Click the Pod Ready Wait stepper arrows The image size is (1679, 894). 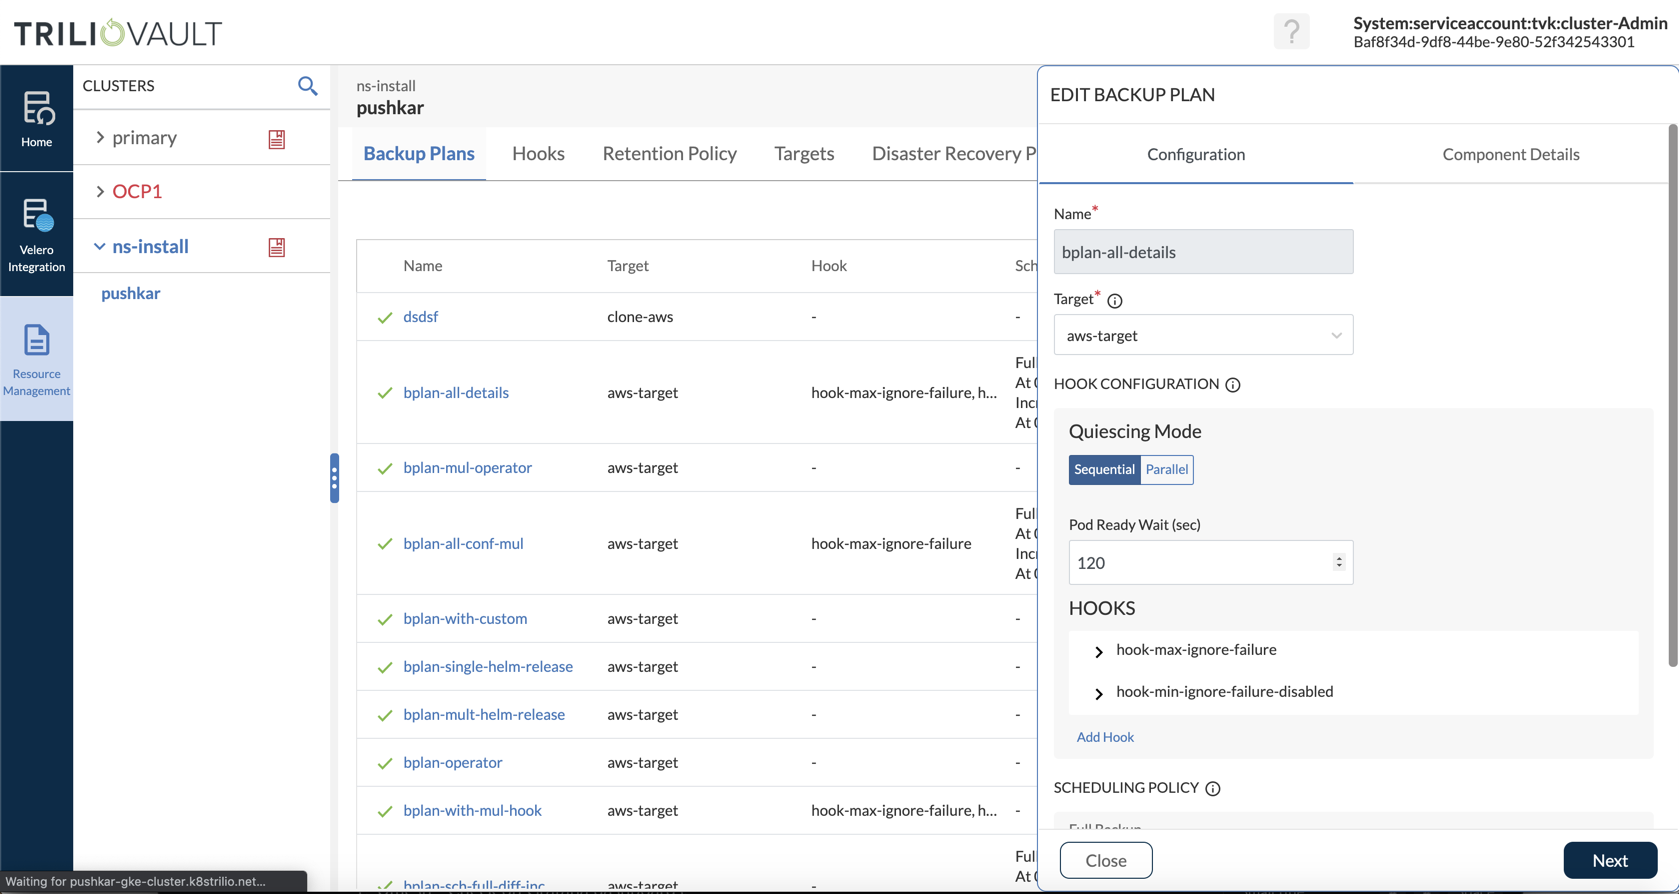click(1339, 563)
